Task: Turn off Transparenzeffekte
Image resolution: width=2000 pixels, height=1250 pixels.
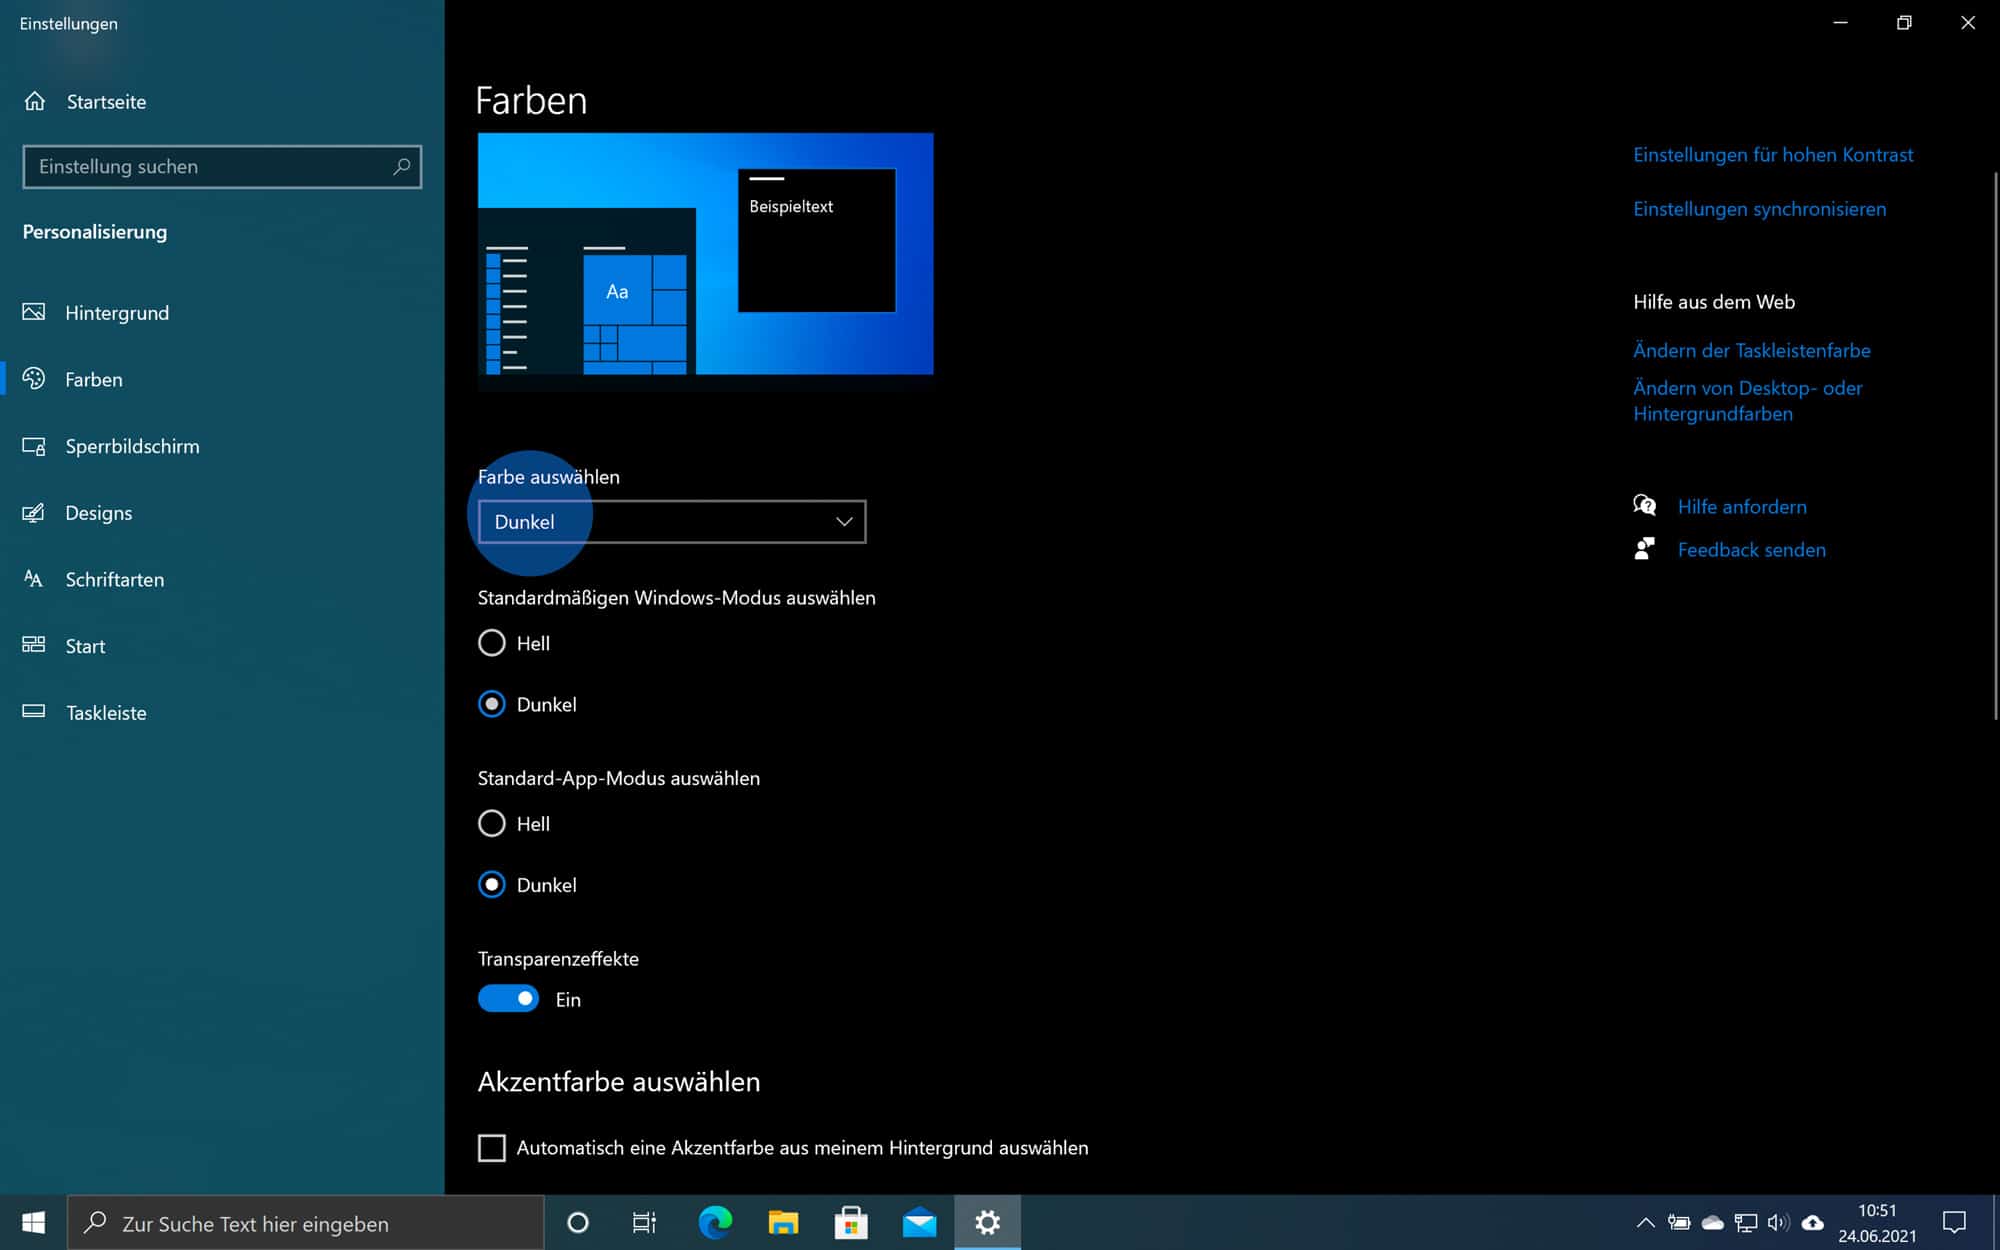Action: click(508, 998)
